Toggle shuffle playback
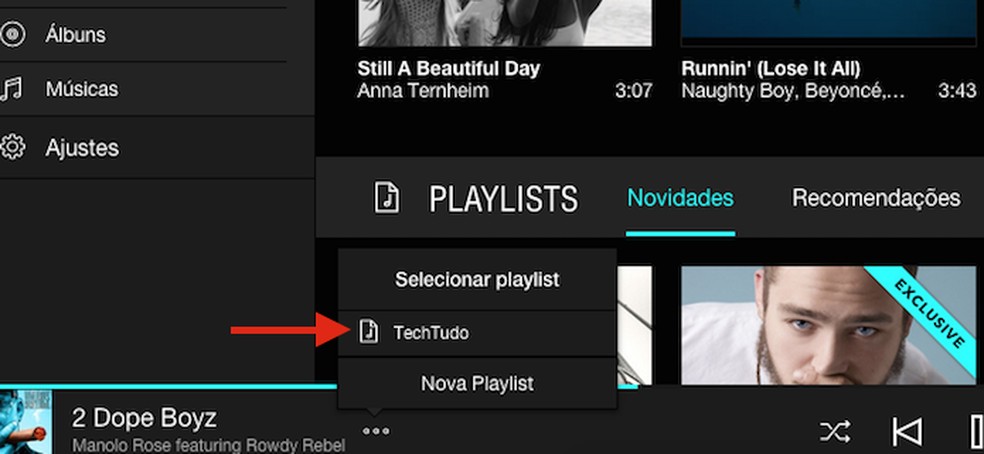Viewport: 984px width, 454px height. click(835, 431)
